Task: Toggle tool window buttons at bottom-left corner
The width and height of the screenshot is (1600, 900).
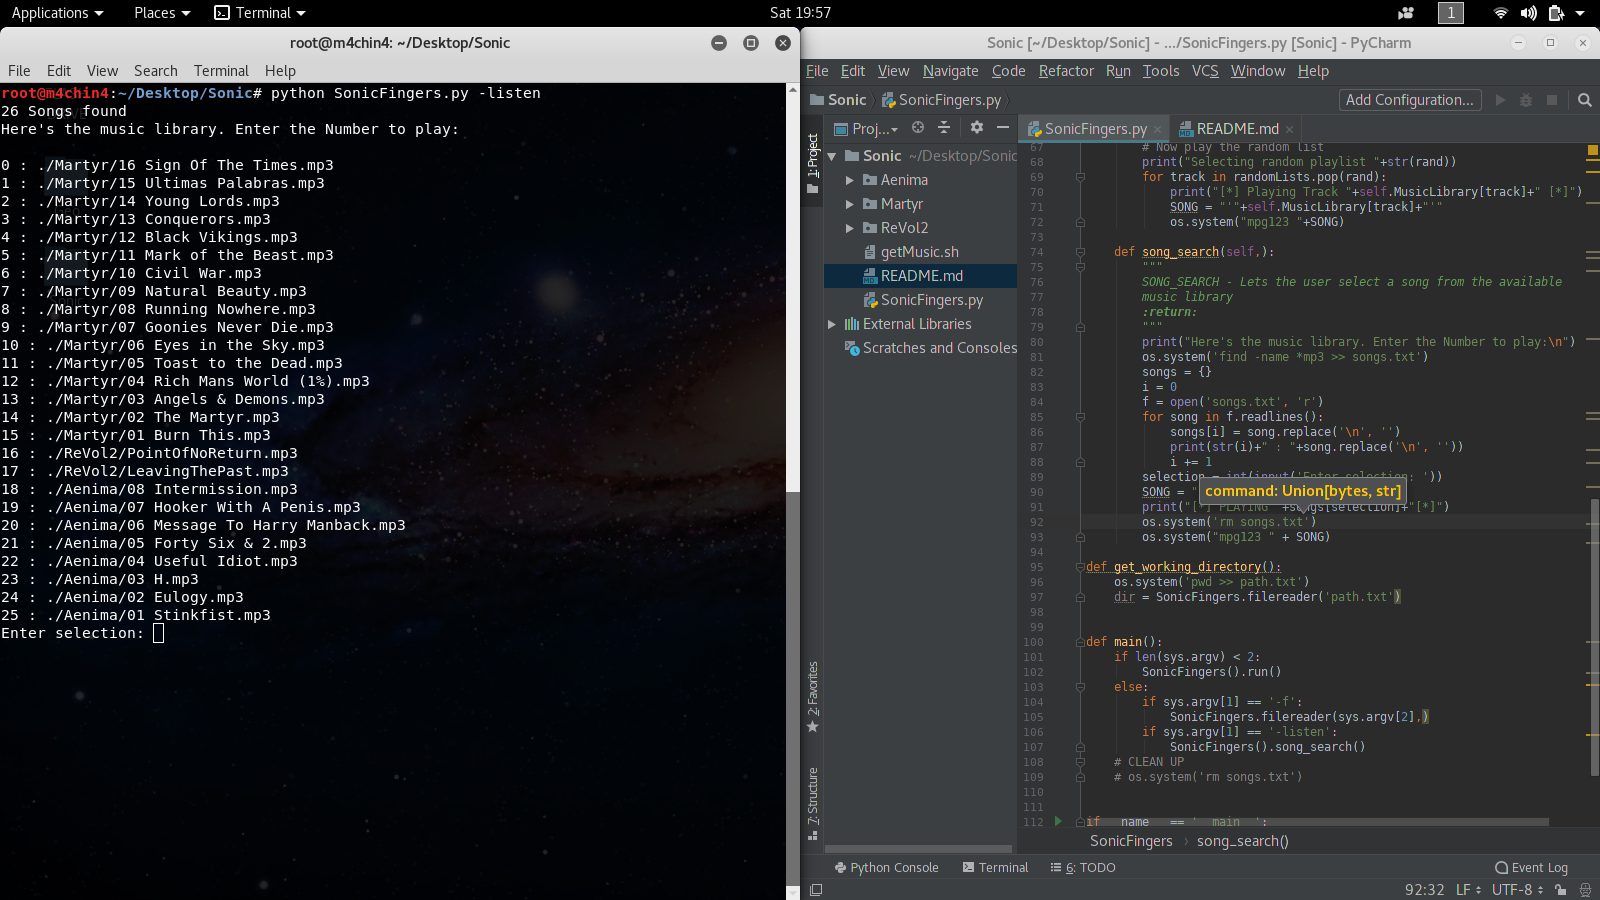Action: [816, 890]
